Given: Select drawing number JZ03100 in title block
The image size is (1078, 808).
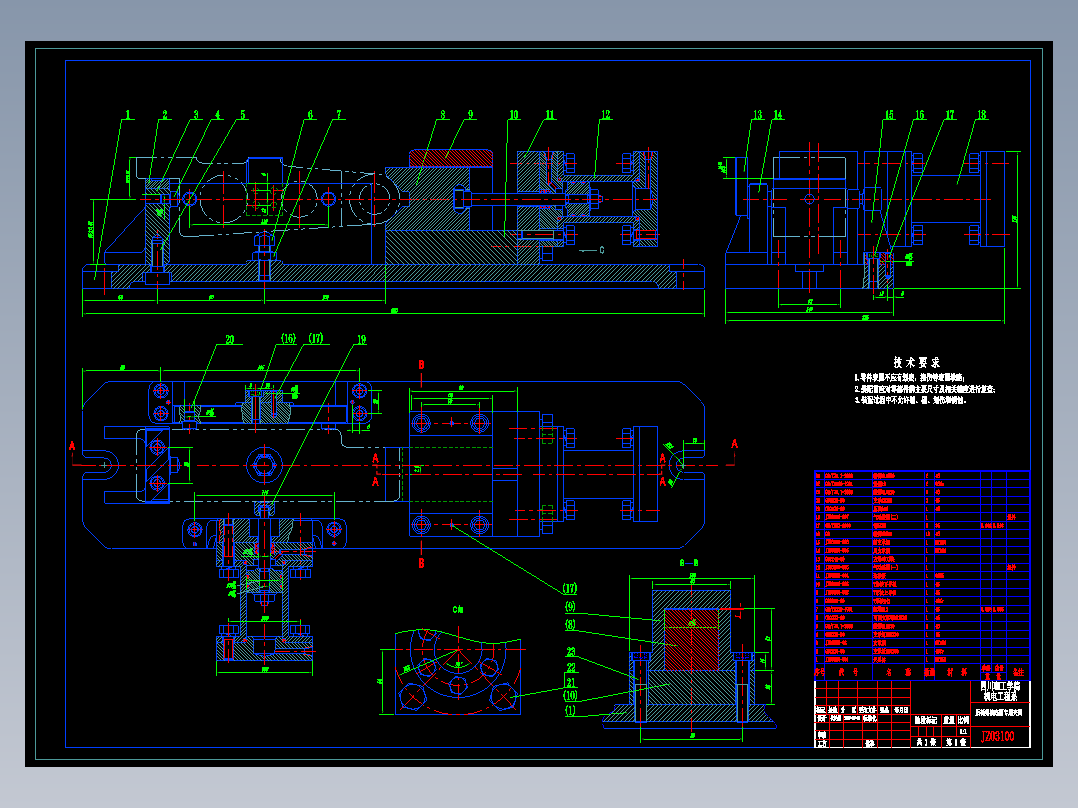Looking at the screenshot, I should [997, 736].
